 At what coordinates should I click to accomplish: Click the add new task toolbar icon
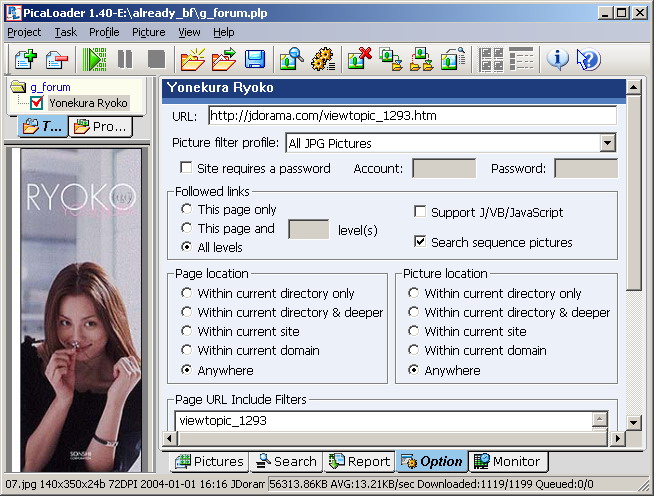click(24, 59)
